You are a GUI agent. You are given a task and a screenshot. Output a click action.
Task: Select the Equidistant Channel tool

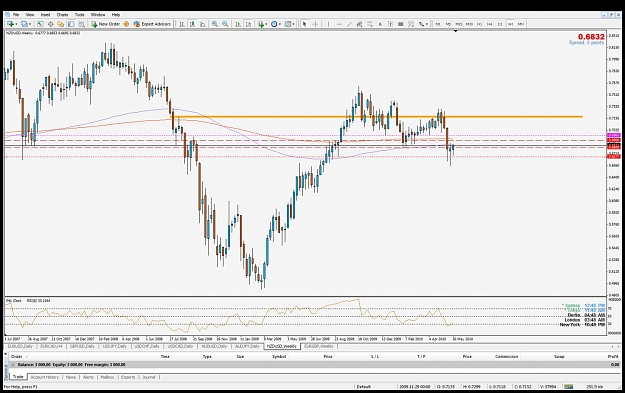[x=359, y=24]
